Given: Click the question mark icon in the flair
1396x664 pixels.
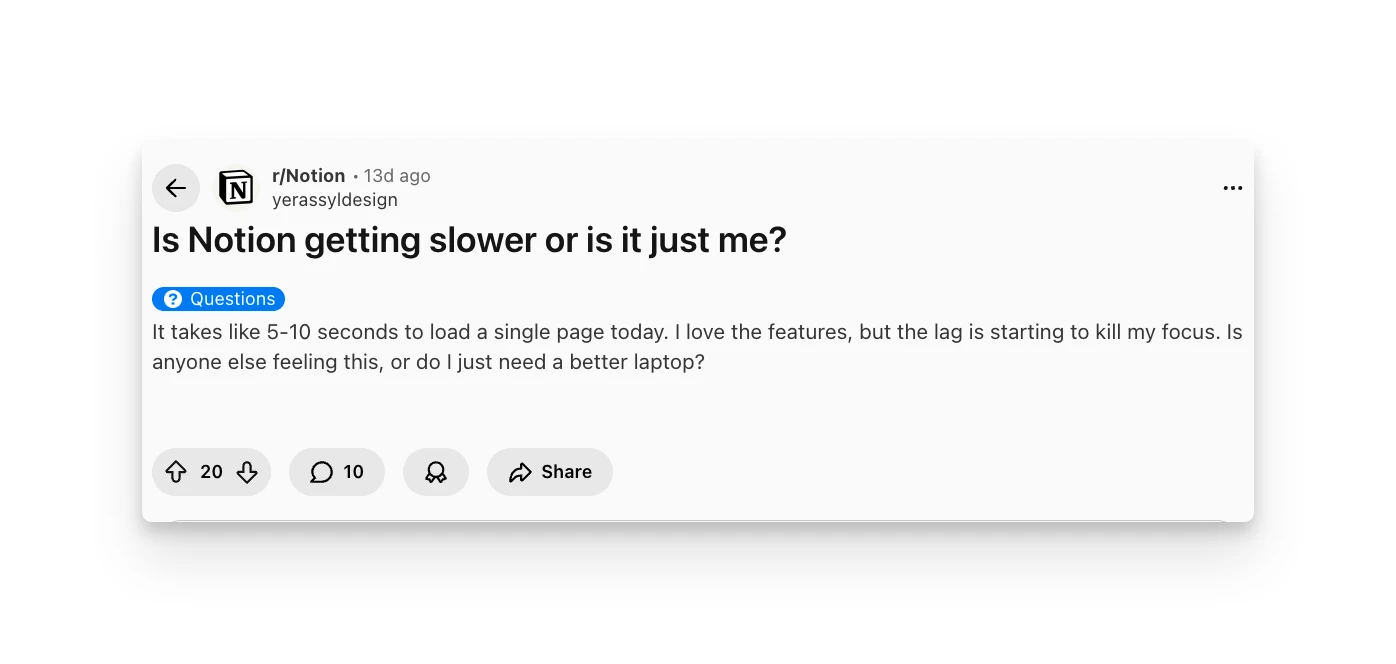Looking at the screenshot, I should tap(173, 299).
